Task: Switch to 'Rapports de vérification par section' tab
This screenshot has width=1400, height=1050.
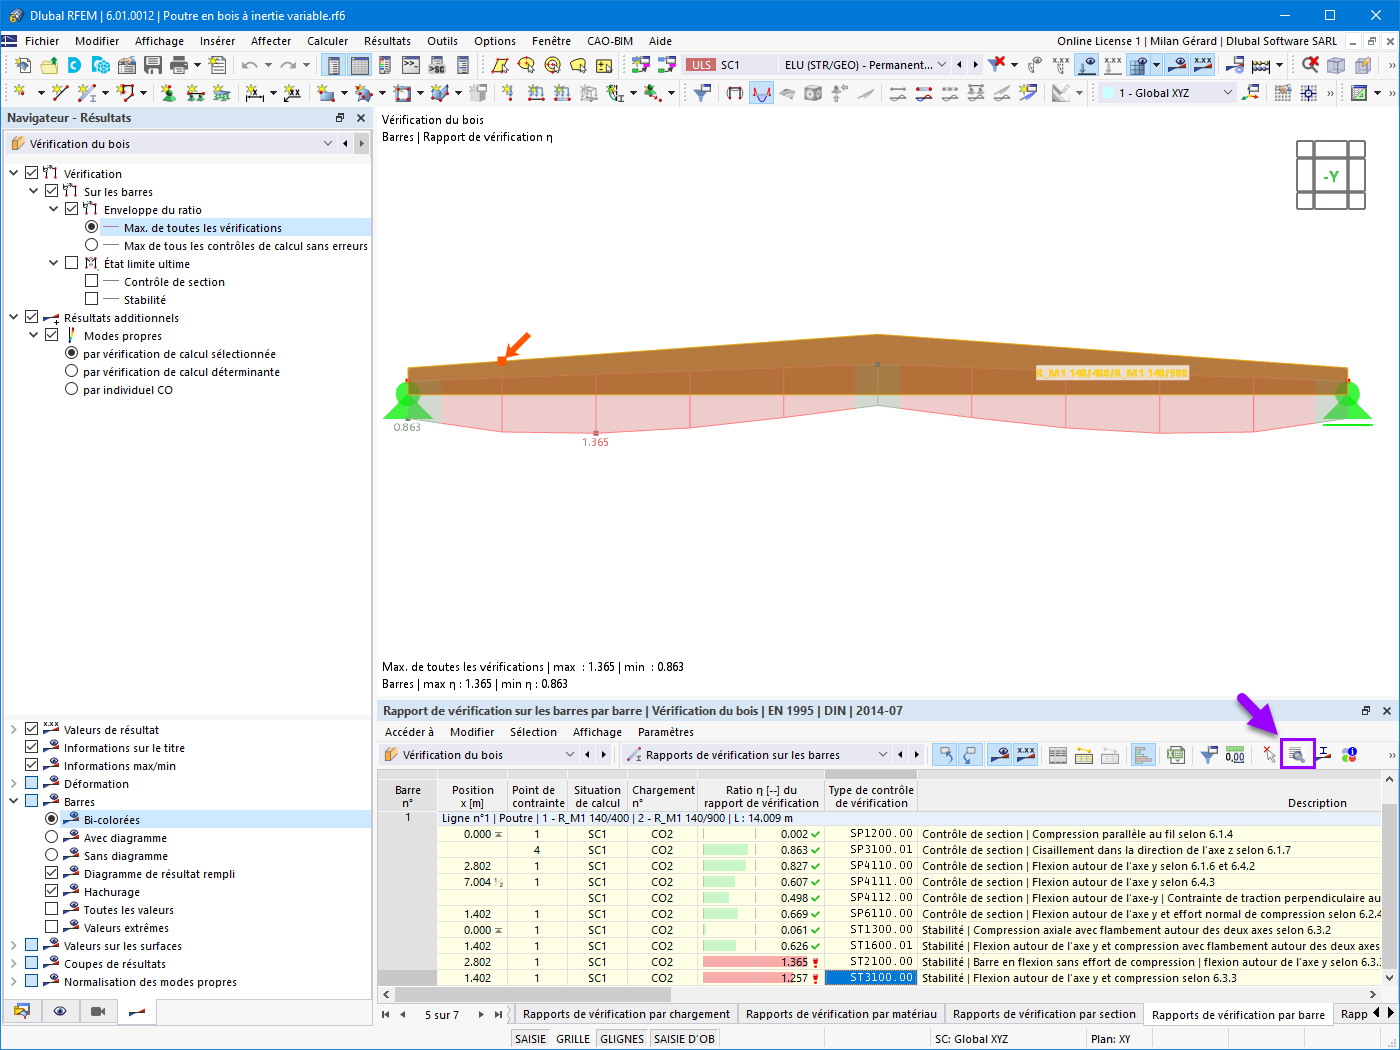Action: pyautogui.click(x=1044, y=1014)
